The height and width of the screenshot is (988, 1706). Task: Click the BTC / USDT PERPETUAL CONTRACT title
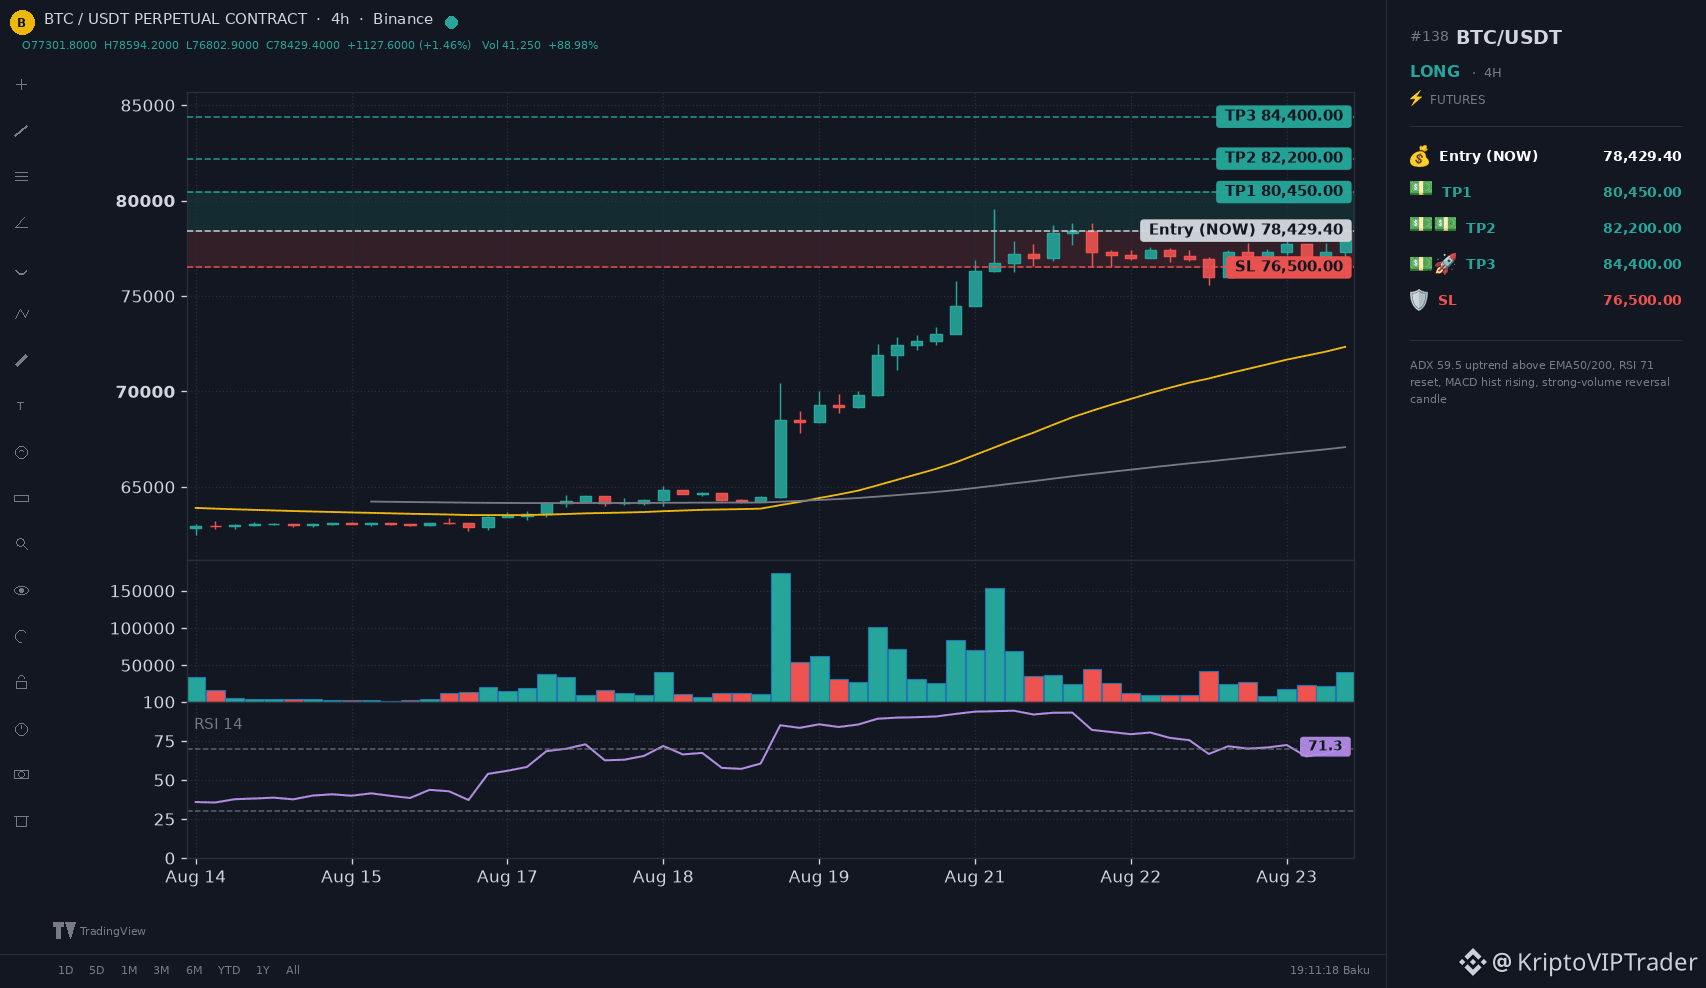(176, 19)
